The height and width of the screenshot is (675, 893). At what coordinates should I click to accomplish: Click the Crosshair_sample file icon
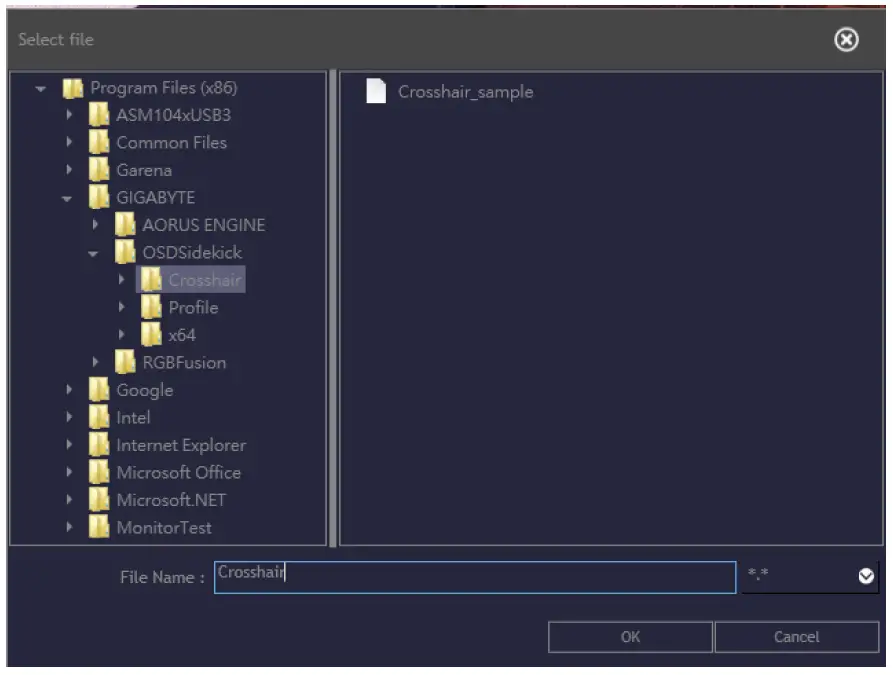[376, 91]
